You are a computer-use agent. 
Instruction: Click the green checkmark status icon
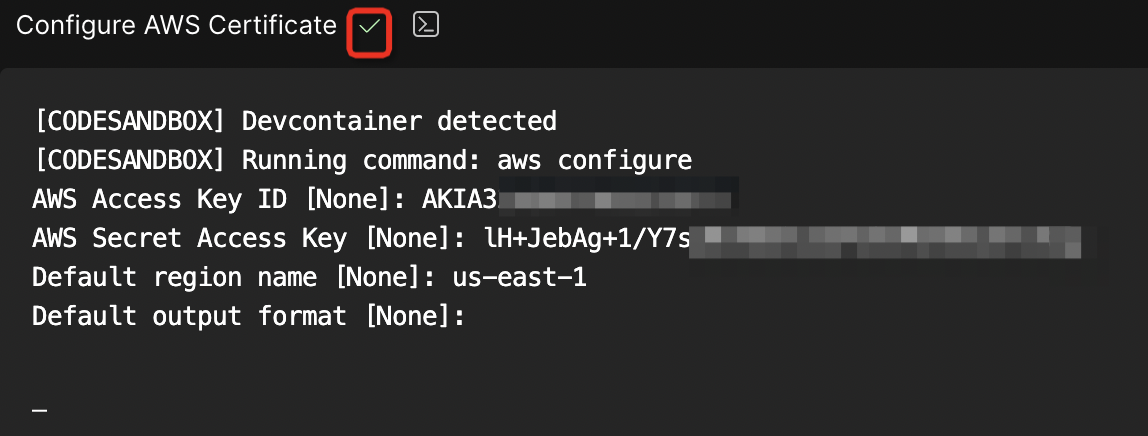pyautogui.click(x=369, y=27)
